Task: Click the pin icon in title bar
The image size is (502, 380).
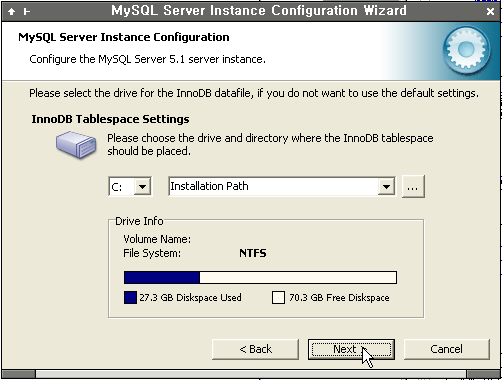Action: click(x=27, y=12)
